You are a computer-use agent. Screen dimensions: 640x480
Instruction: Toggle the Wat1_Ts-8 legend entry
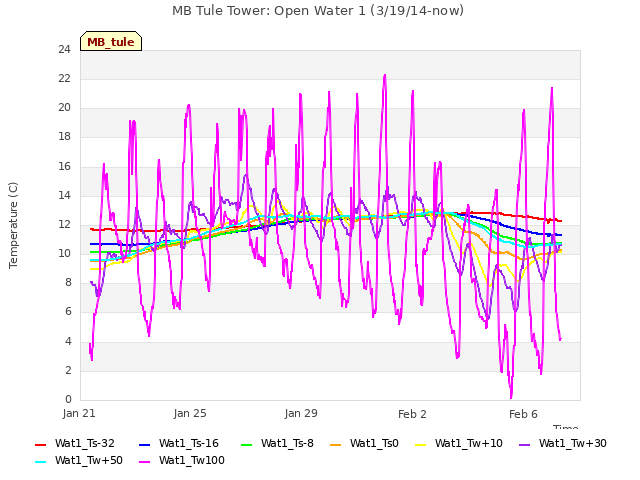pos(278,443)
